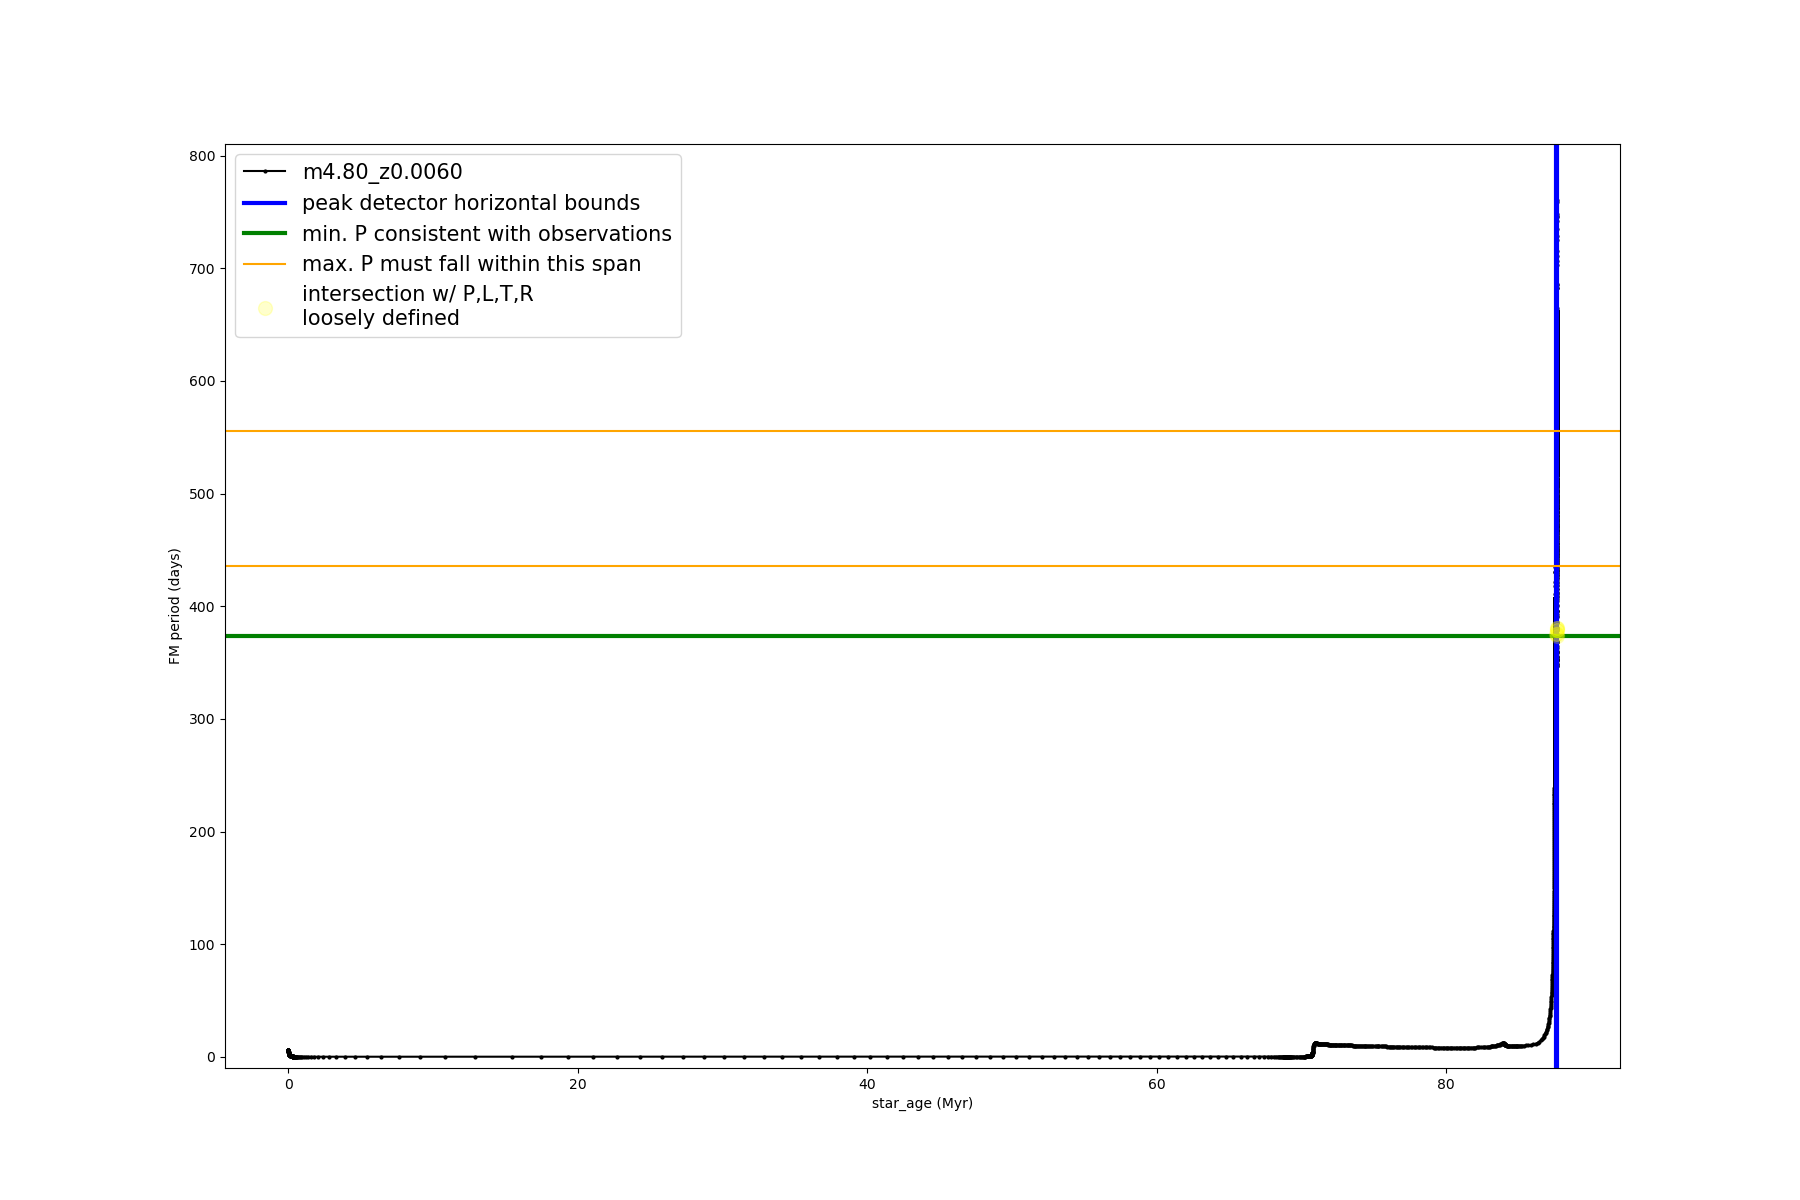Click the blue line sample in the legend

click(265, 203)
